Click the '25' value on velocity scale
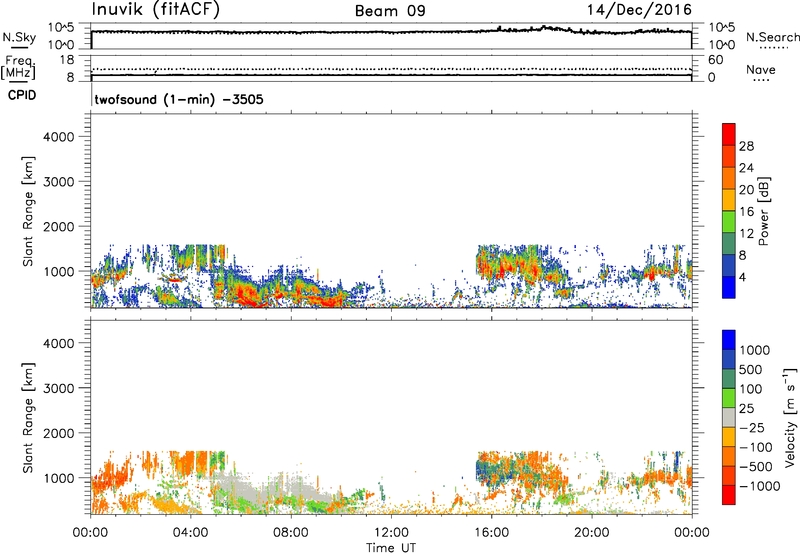800x554 pixels. pyautogui.click(x=747, y=409)
